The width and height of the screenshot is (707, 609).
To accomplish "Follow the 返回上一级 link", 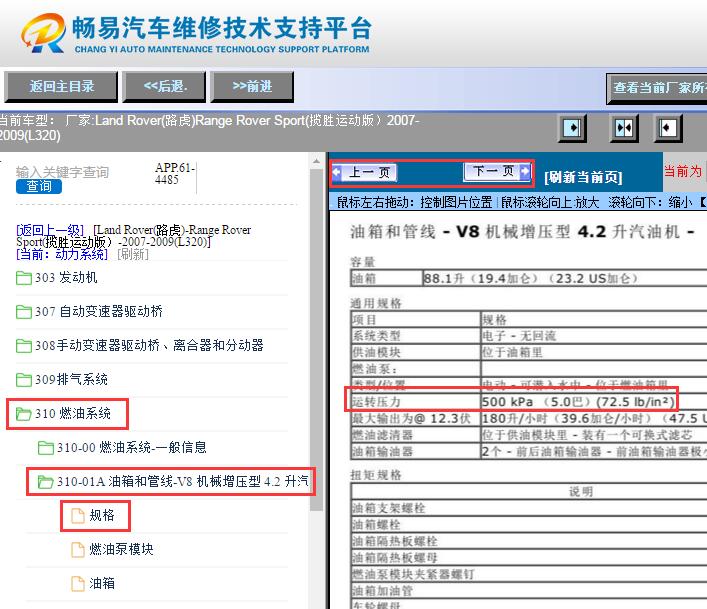I will [x=50, y=230].
